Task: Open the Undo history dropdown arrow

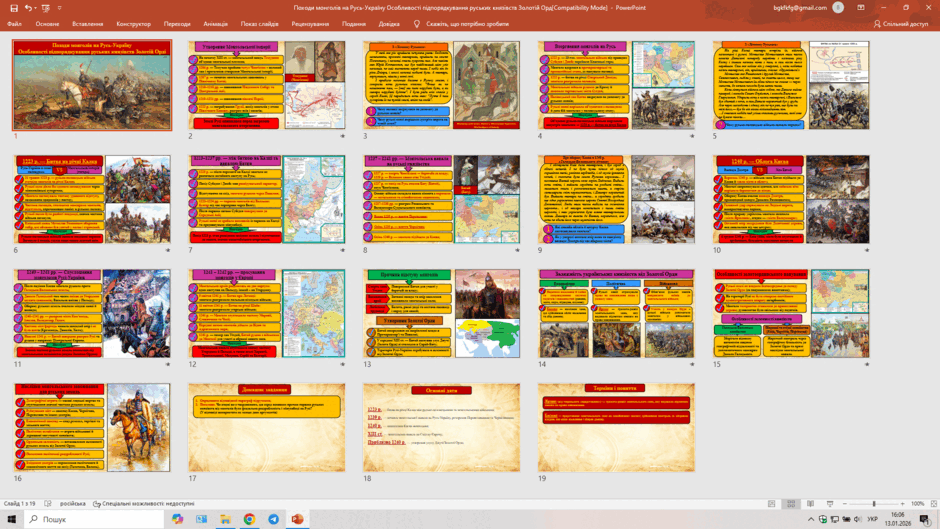Action: coord(35,8)
